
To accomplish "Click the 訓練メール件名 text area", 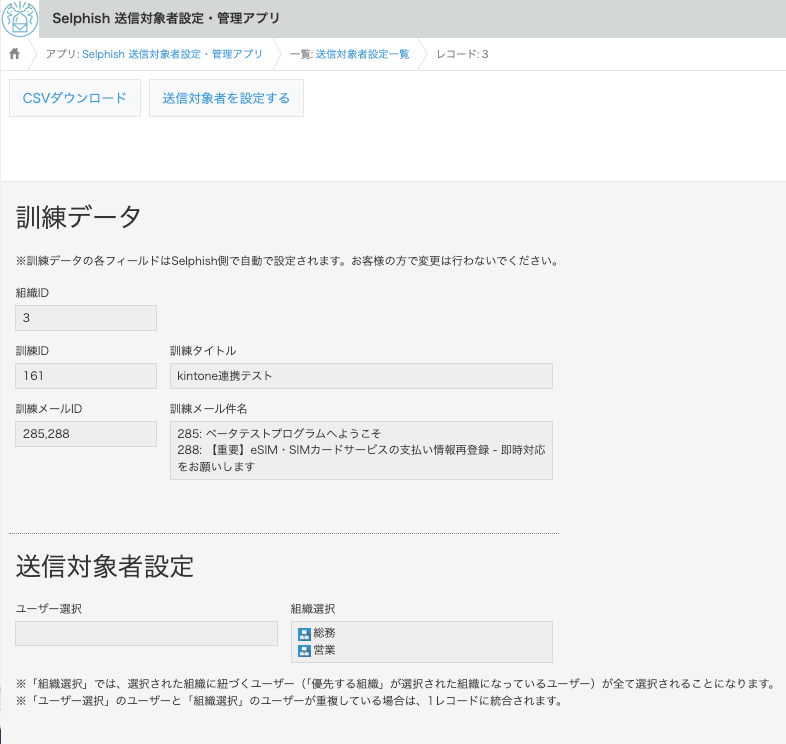I will click(x=361, y=450).
